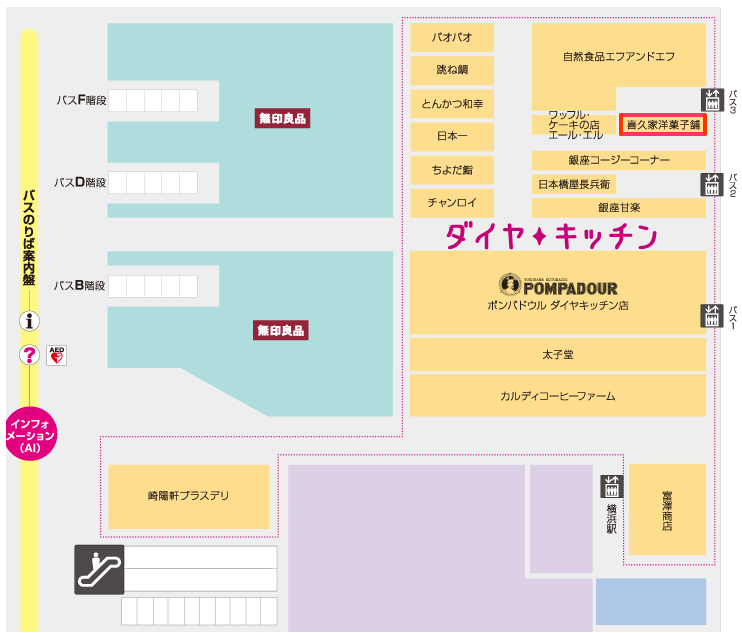Viewport: 742px width, 633px height.
Task: Click the バス2 elevator icon
Action: coord(711,184)
